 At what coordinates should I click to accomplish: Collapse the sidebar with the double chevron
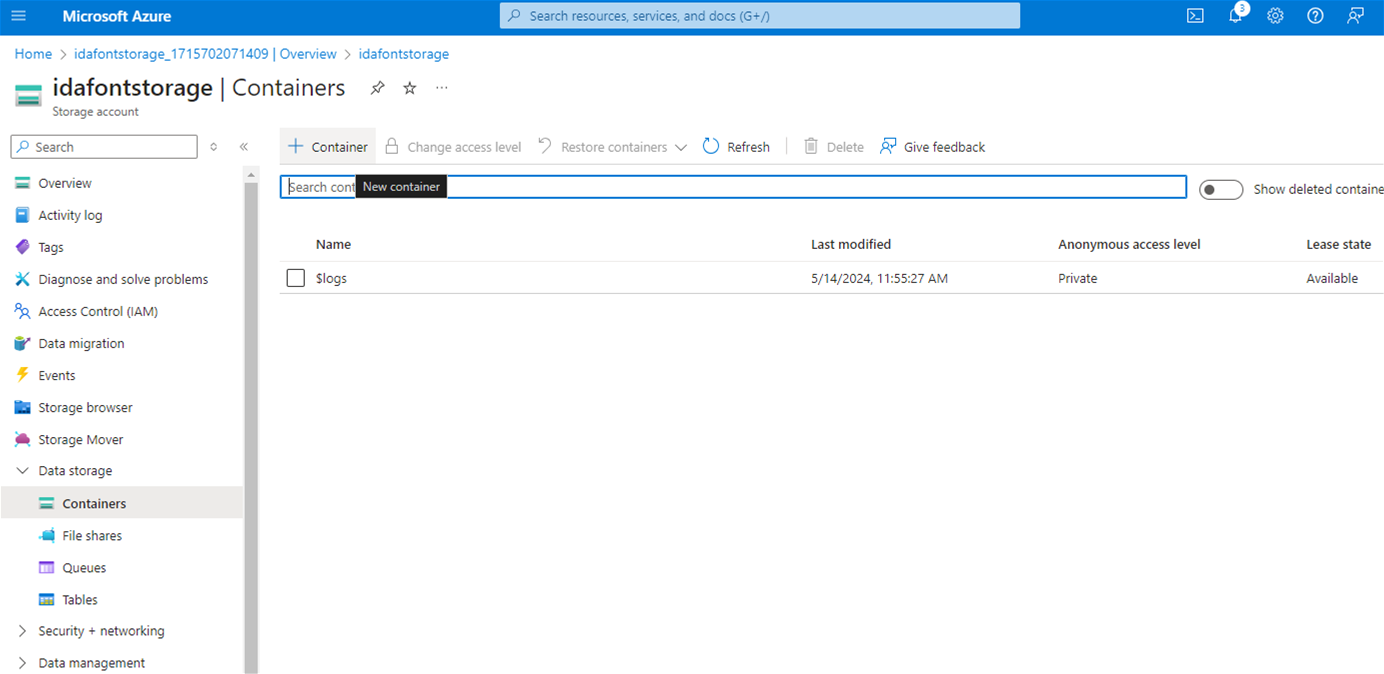(244, 147)
